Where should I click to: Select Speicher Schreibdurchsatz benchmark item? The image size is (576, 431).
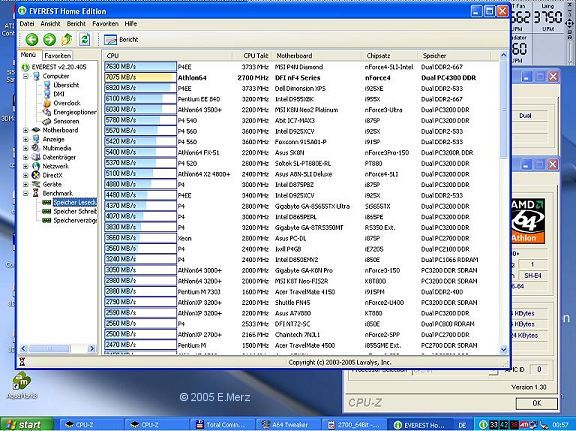75,211
